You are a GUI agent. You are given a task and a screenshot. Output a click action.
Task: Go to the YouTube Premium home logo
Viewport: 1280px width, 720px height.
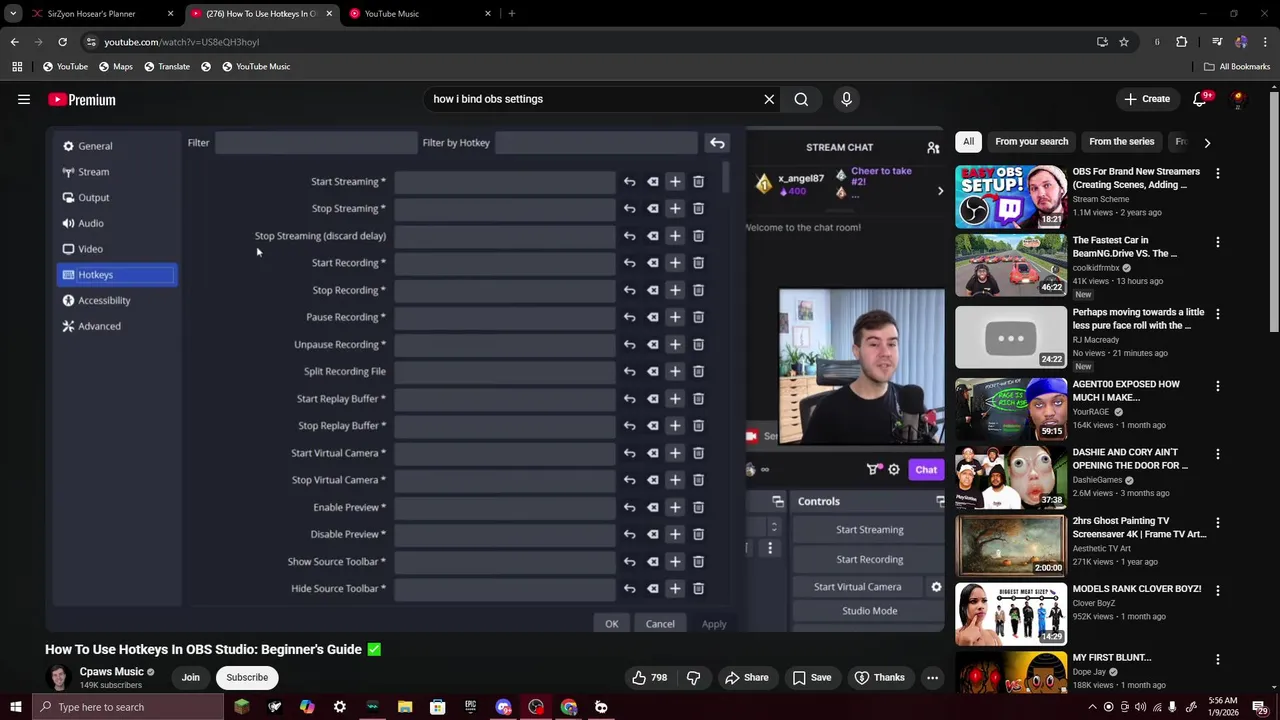[82, 99]
